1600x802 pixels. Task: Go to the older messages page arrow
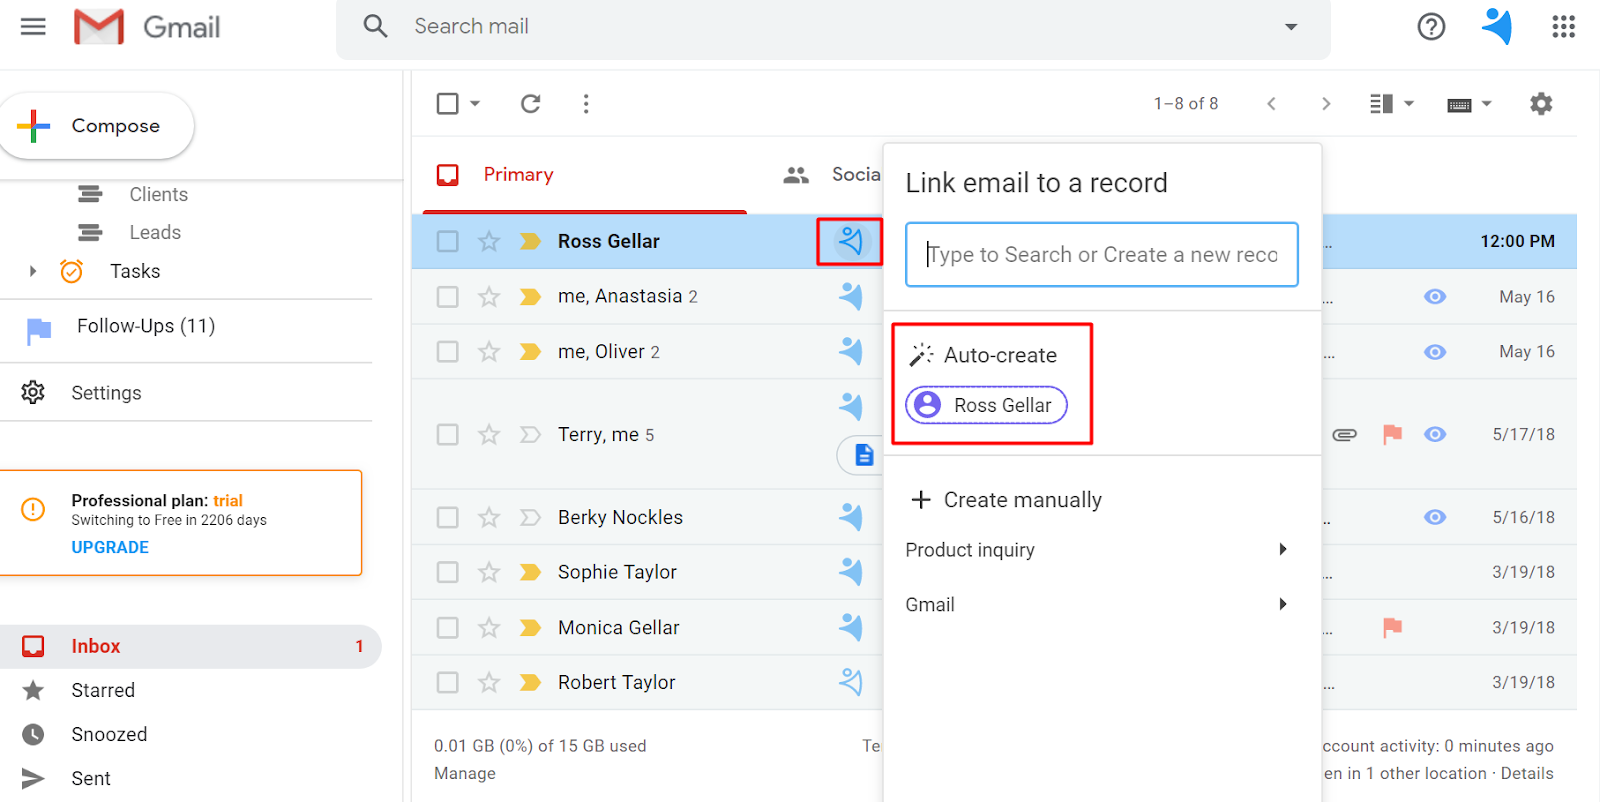pos(1326,103)
